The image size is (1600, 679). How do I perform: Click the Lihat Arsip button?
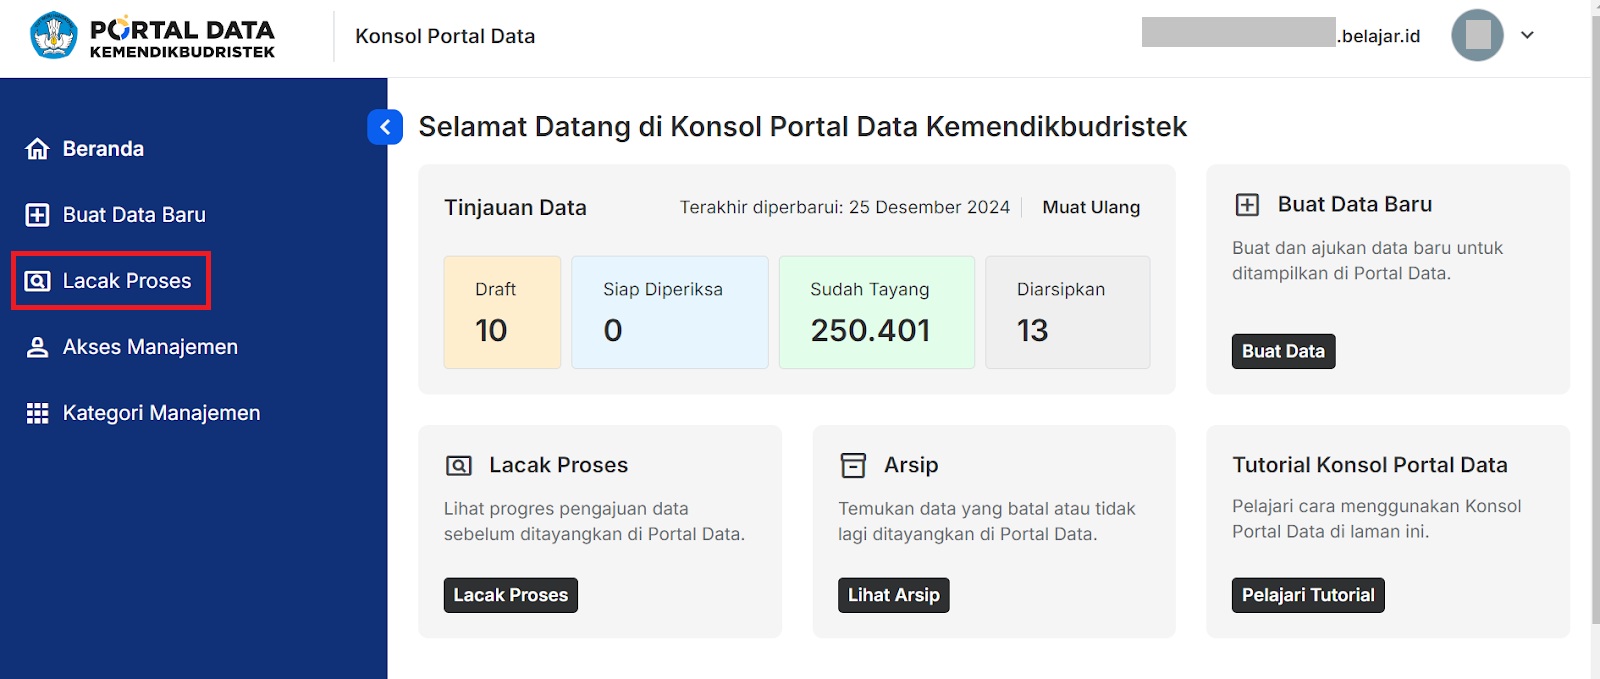pos(893,595)
